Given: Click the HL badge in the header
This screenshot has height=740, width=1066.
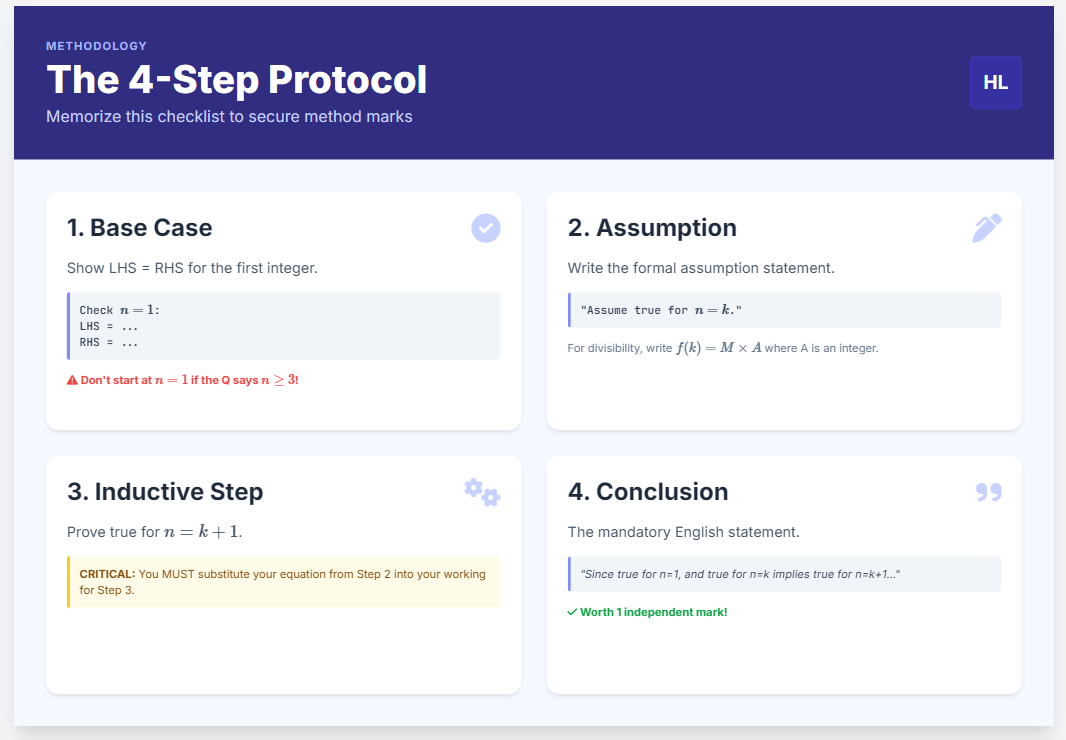Looking at the screenshot, I should tap(995, 83).
